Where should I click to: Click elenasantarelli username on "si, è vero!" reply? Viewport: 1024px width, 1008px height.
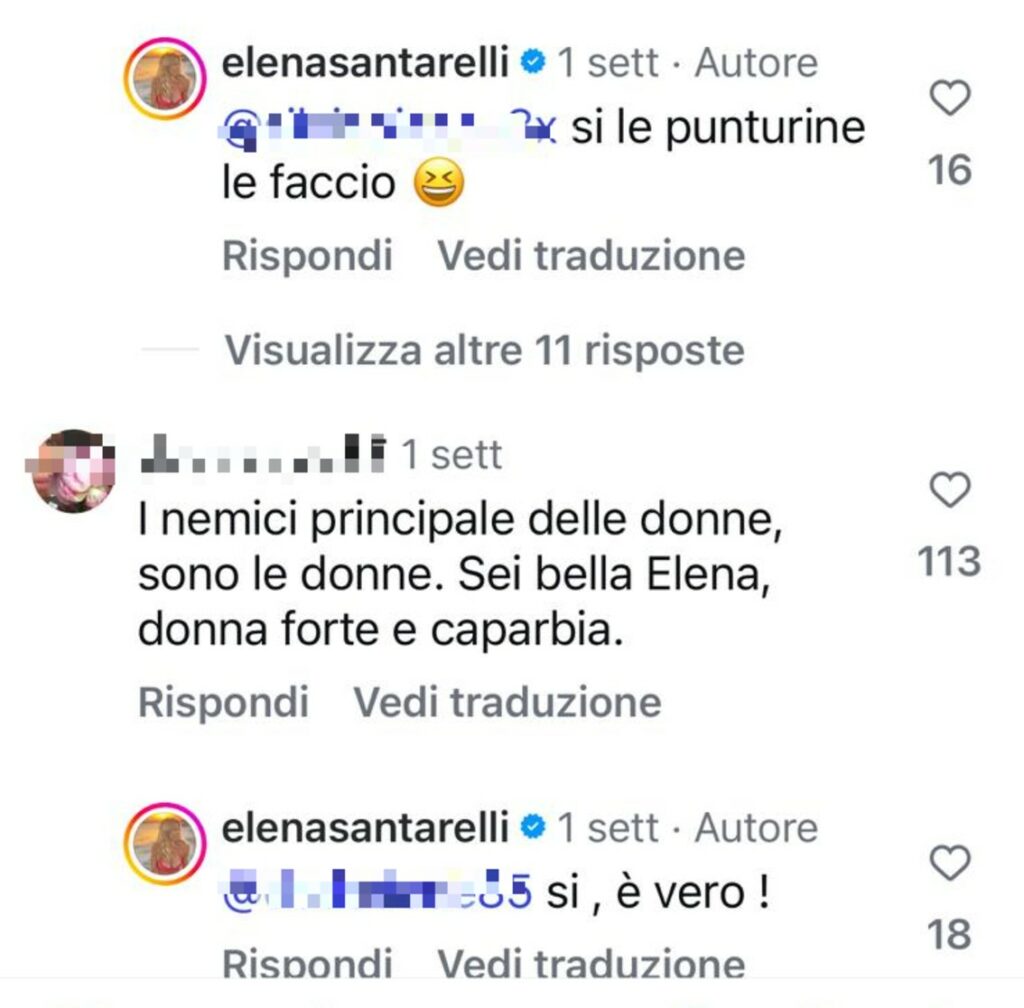click(366, 827)
